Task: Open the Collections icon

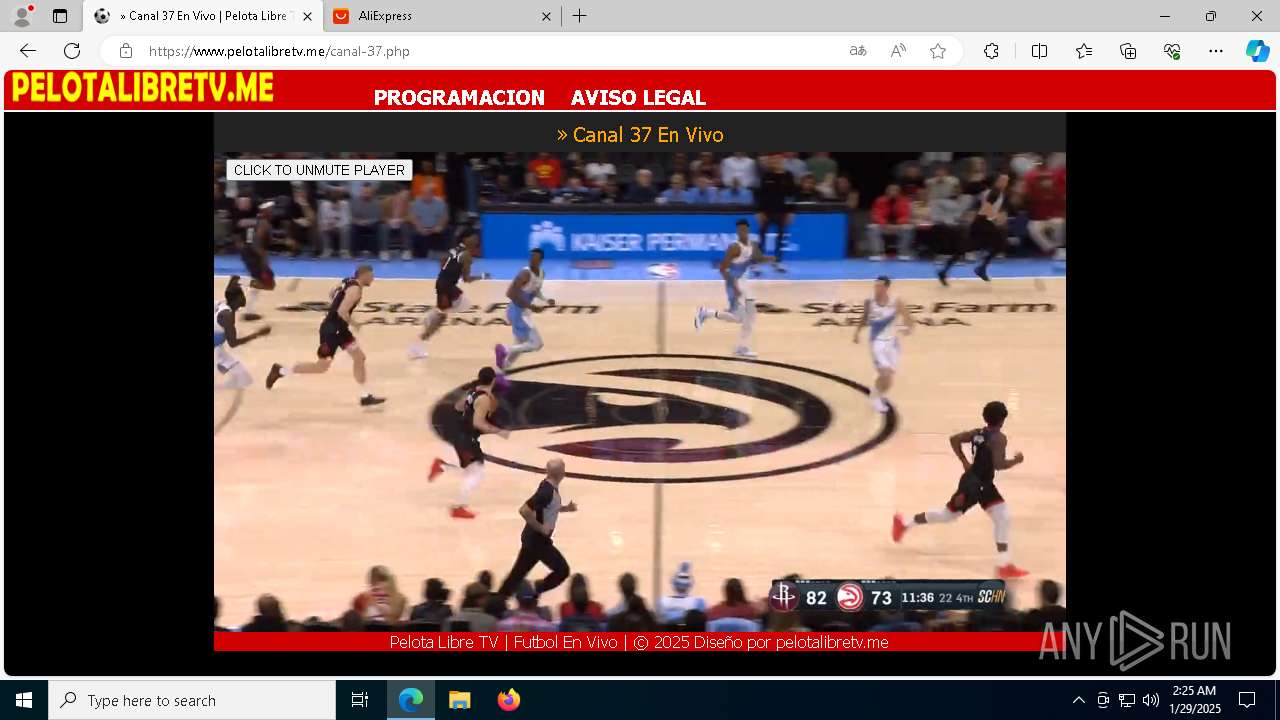Action: pos(1128,51)
